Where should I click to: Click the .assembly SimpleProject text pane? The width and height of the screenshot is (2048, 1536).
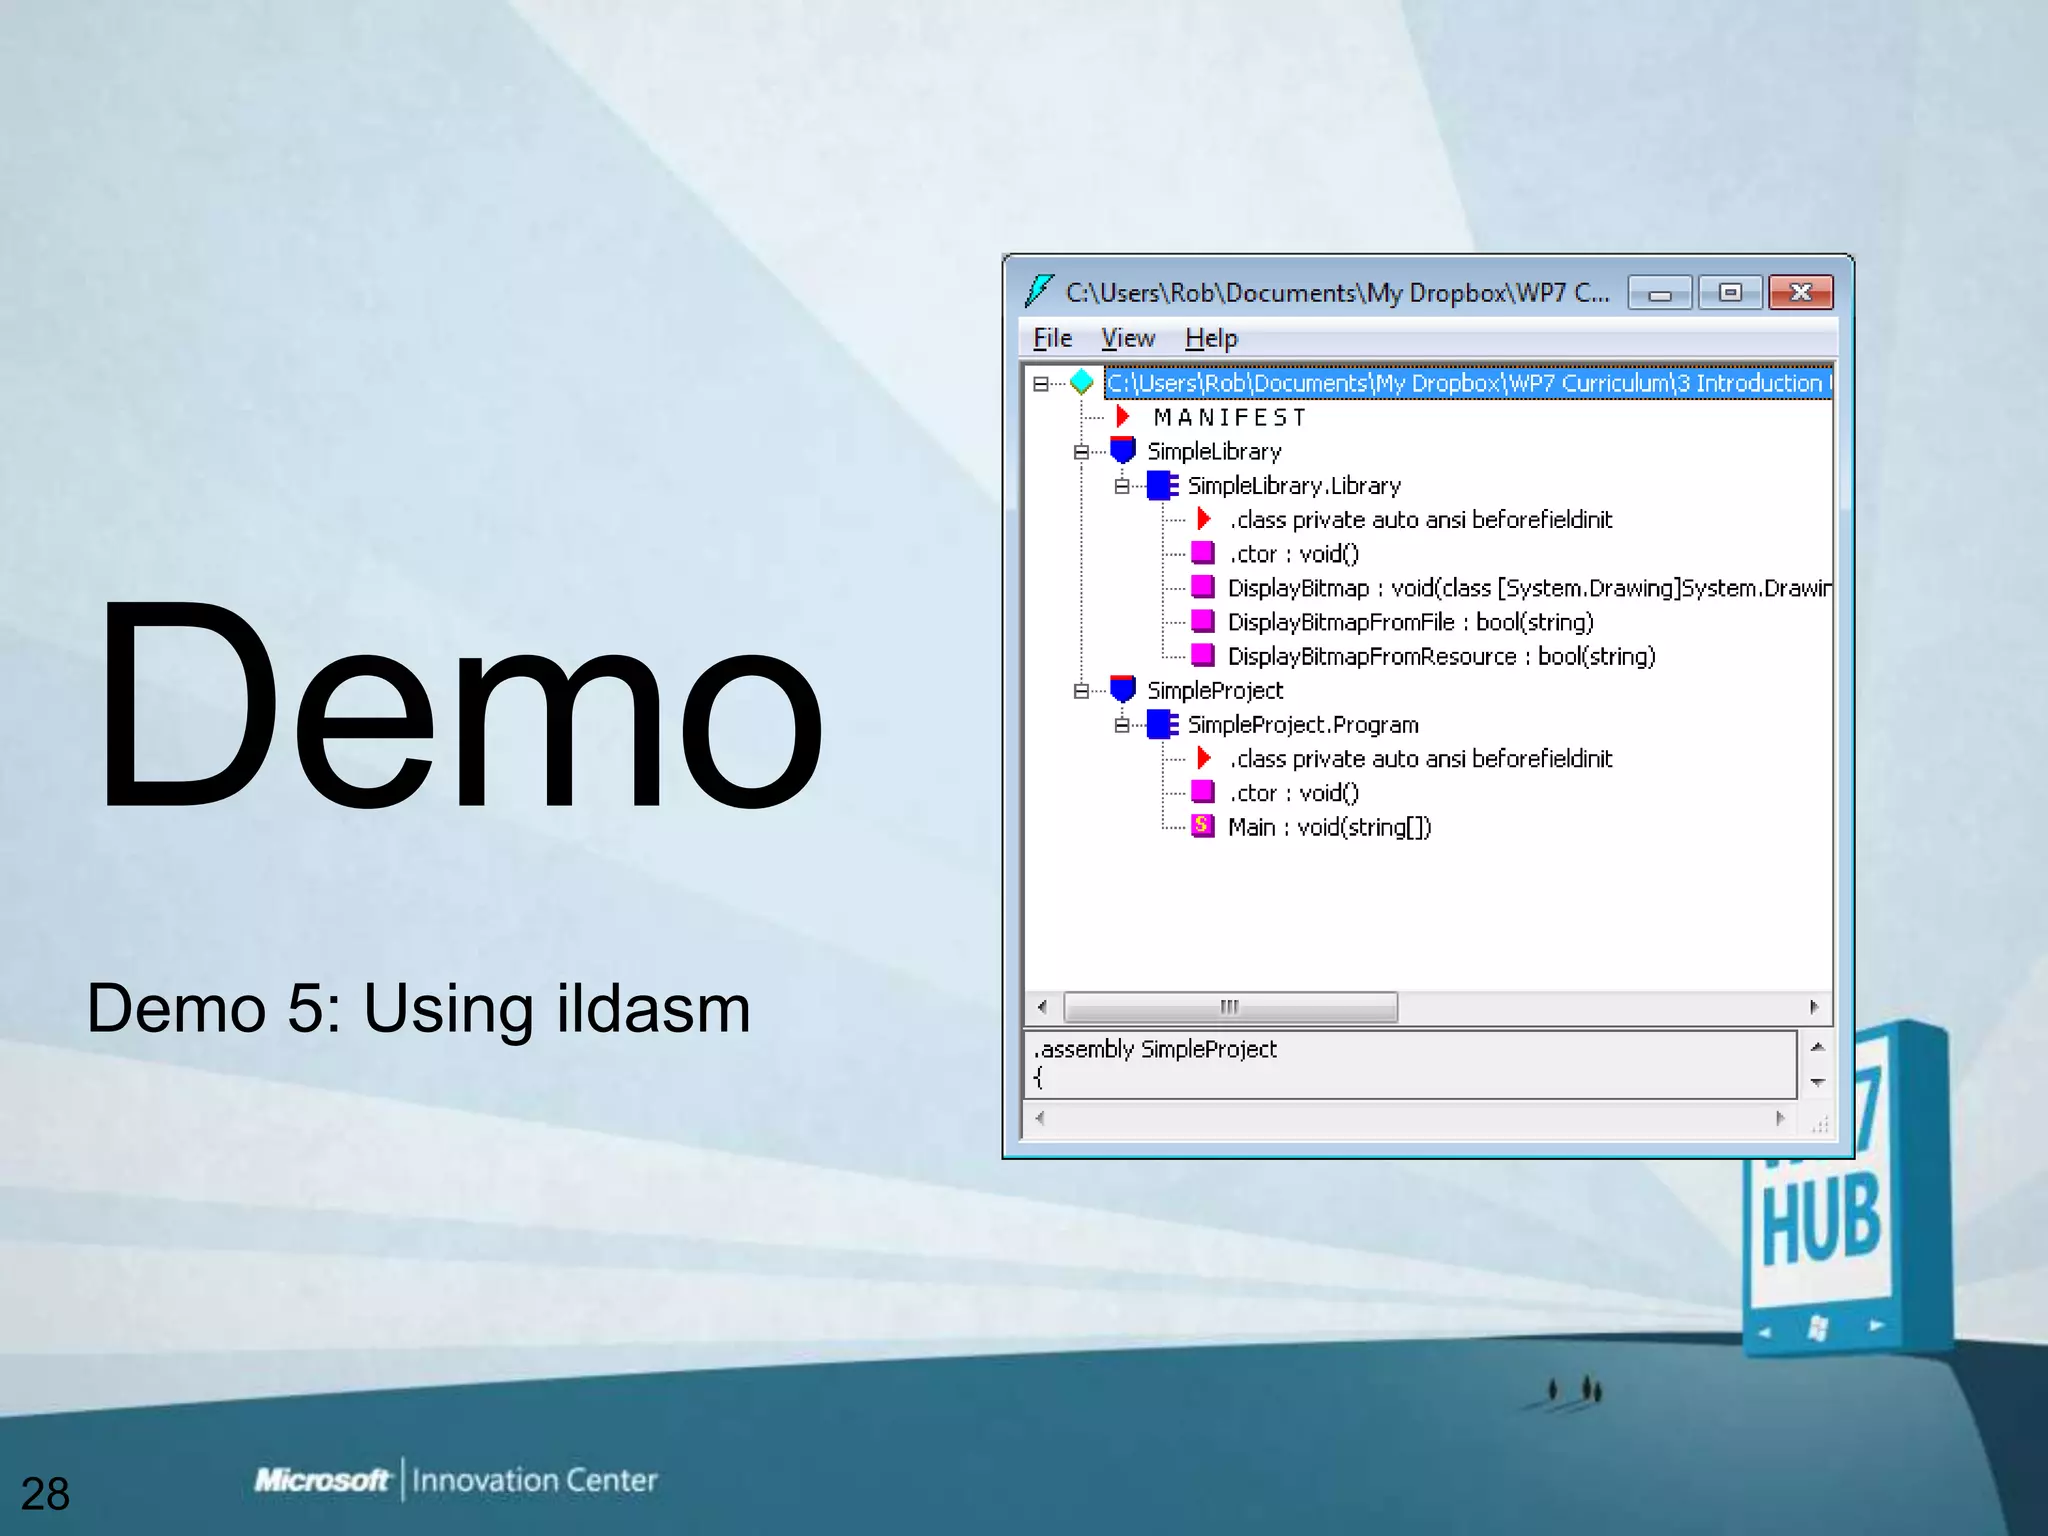(1410, 1064)
